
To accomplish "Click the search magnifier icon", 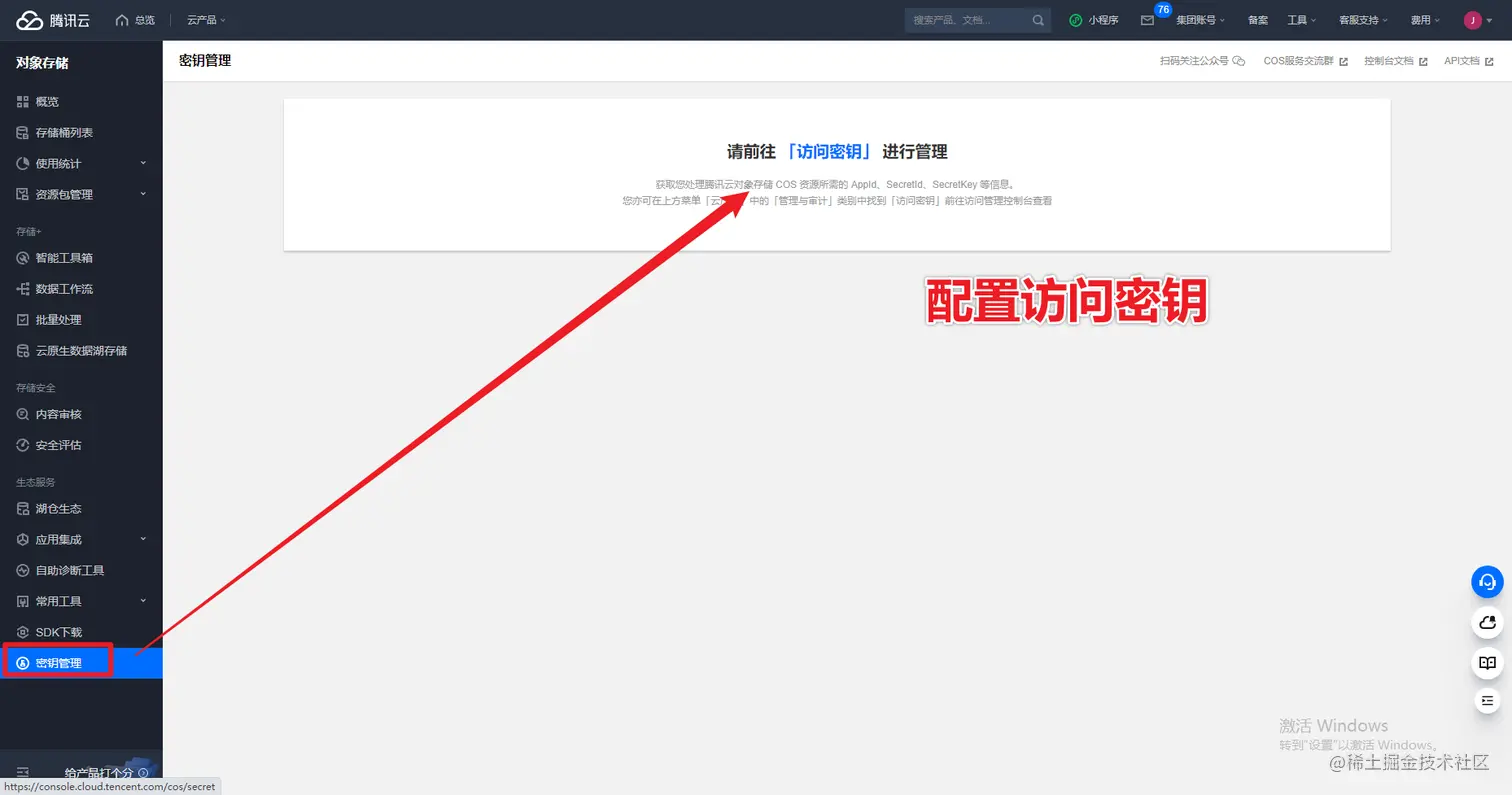I will click(x=1039, y=20).
